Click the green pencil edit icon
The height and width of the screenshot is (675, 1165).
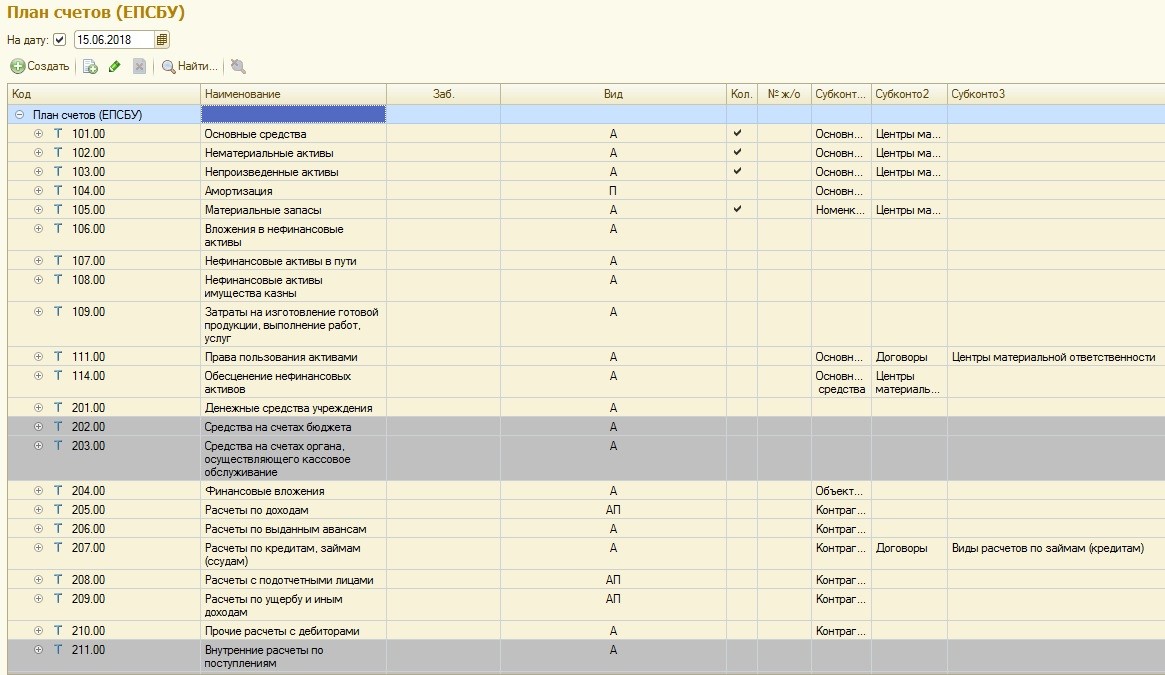pos(114,67)
